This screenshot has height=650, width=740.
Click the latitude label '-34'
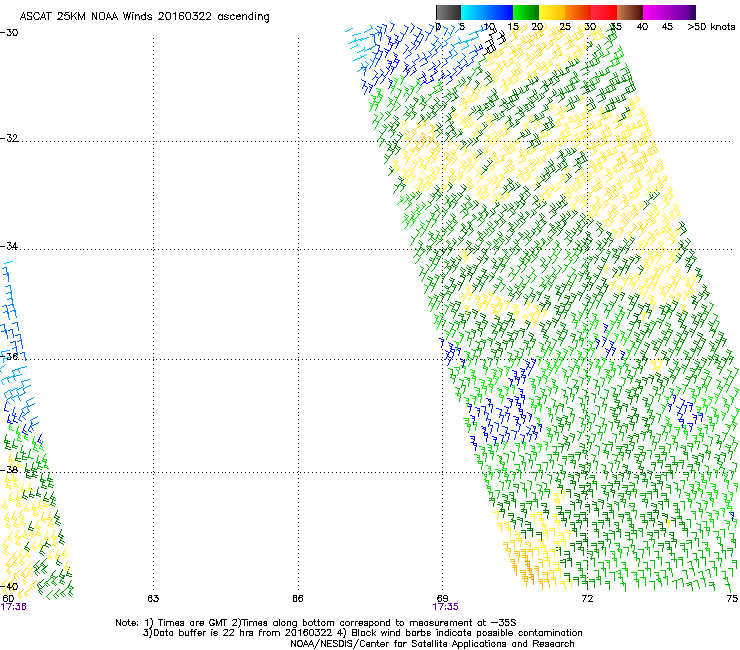(x=9, y=246)
